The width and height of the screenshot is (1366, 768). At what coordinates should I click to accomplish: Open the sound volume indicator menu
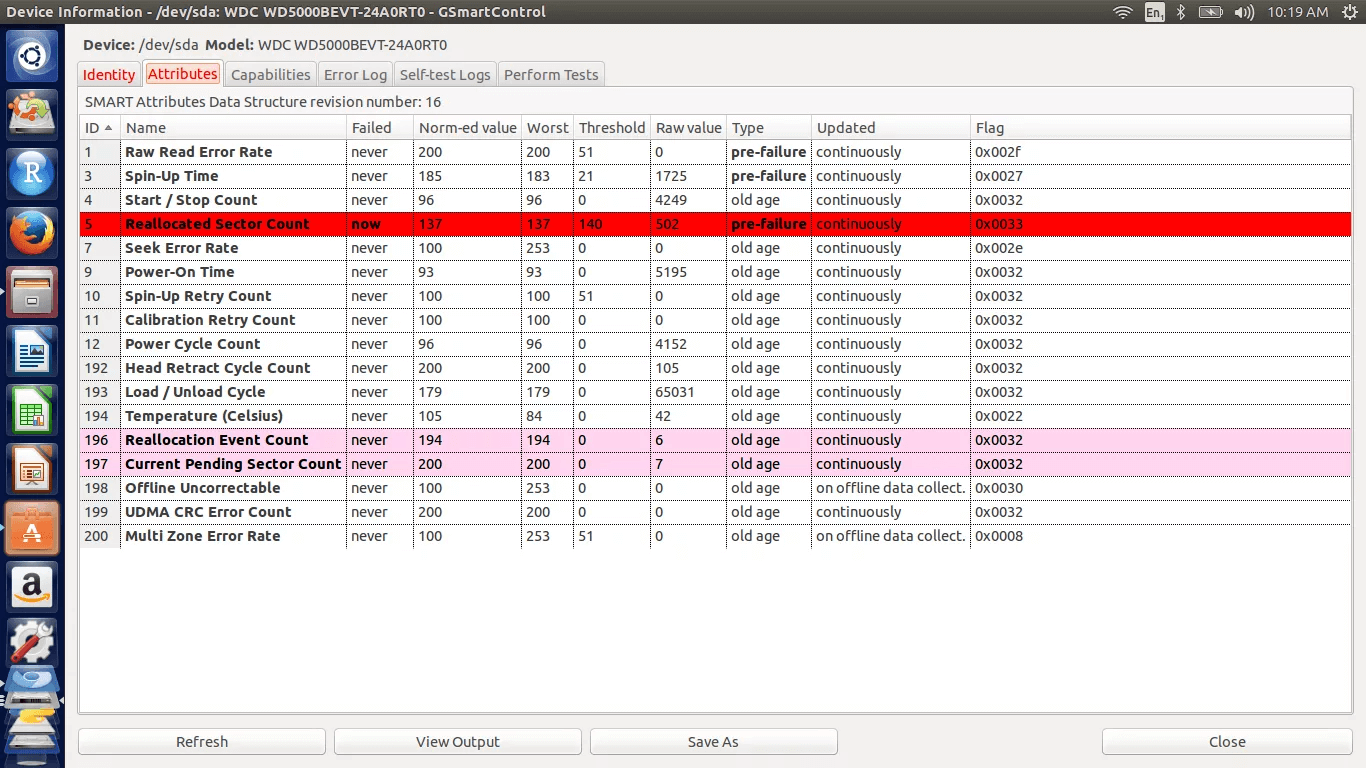pyautogui.click(x=1244, y=12)
